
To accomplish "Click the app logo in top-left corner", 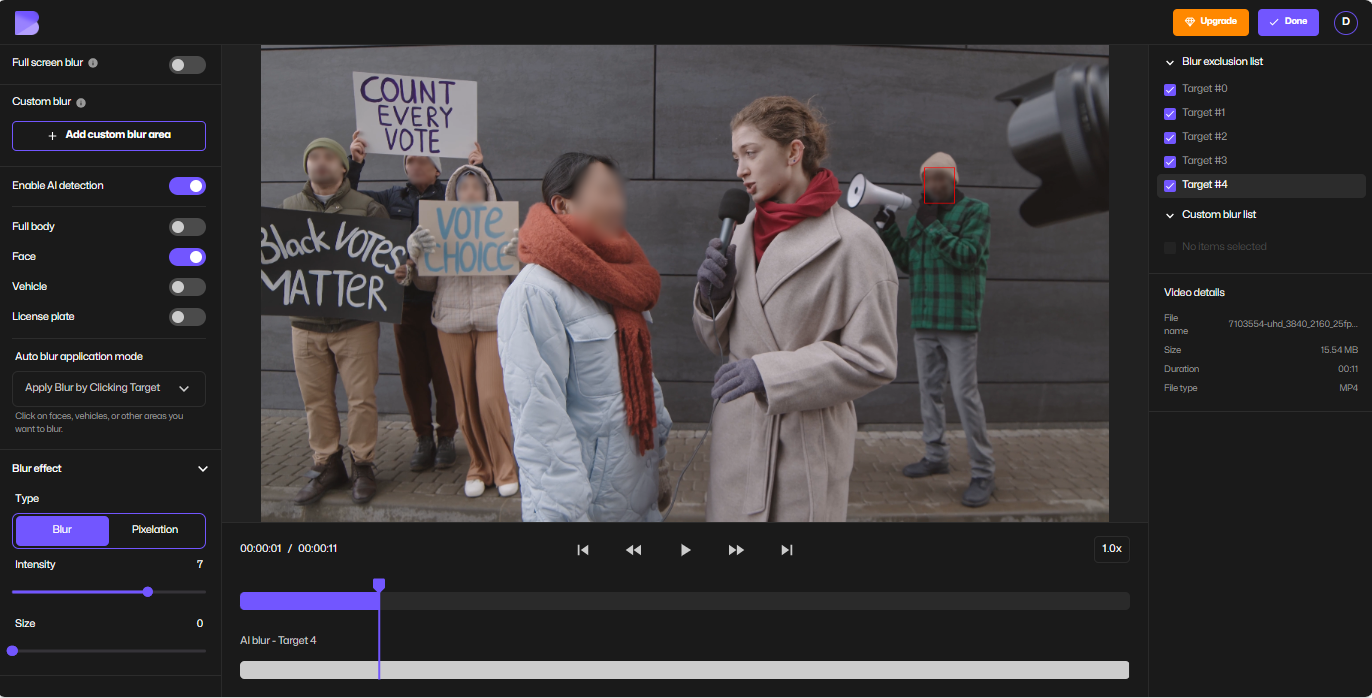I will click(27, 22).
